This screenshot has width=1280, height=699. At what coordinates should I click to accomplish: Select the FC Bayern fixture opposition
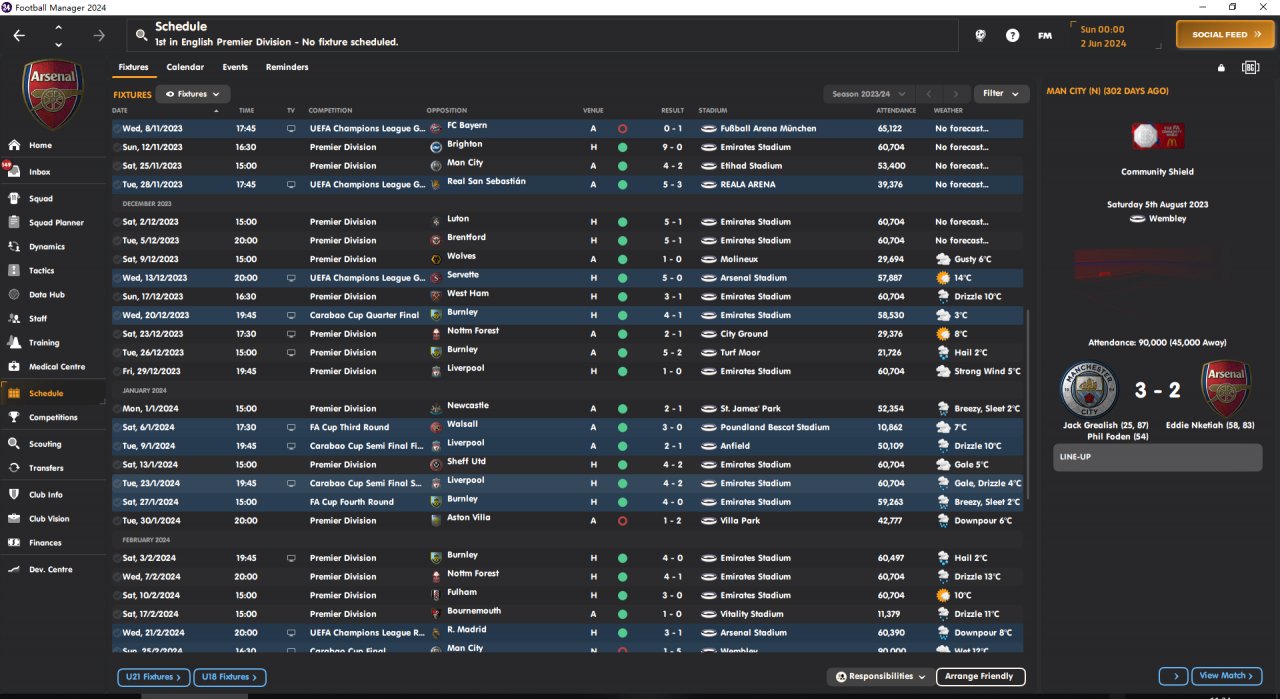(467, 126)
